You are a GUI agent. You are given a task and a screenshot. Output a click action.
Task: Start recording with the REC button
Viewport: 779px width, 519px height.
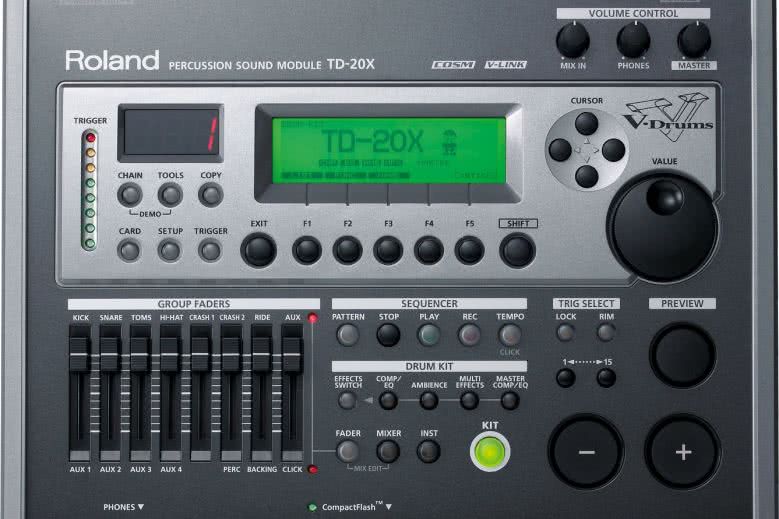pyautogui.click(x=469, y=335)
